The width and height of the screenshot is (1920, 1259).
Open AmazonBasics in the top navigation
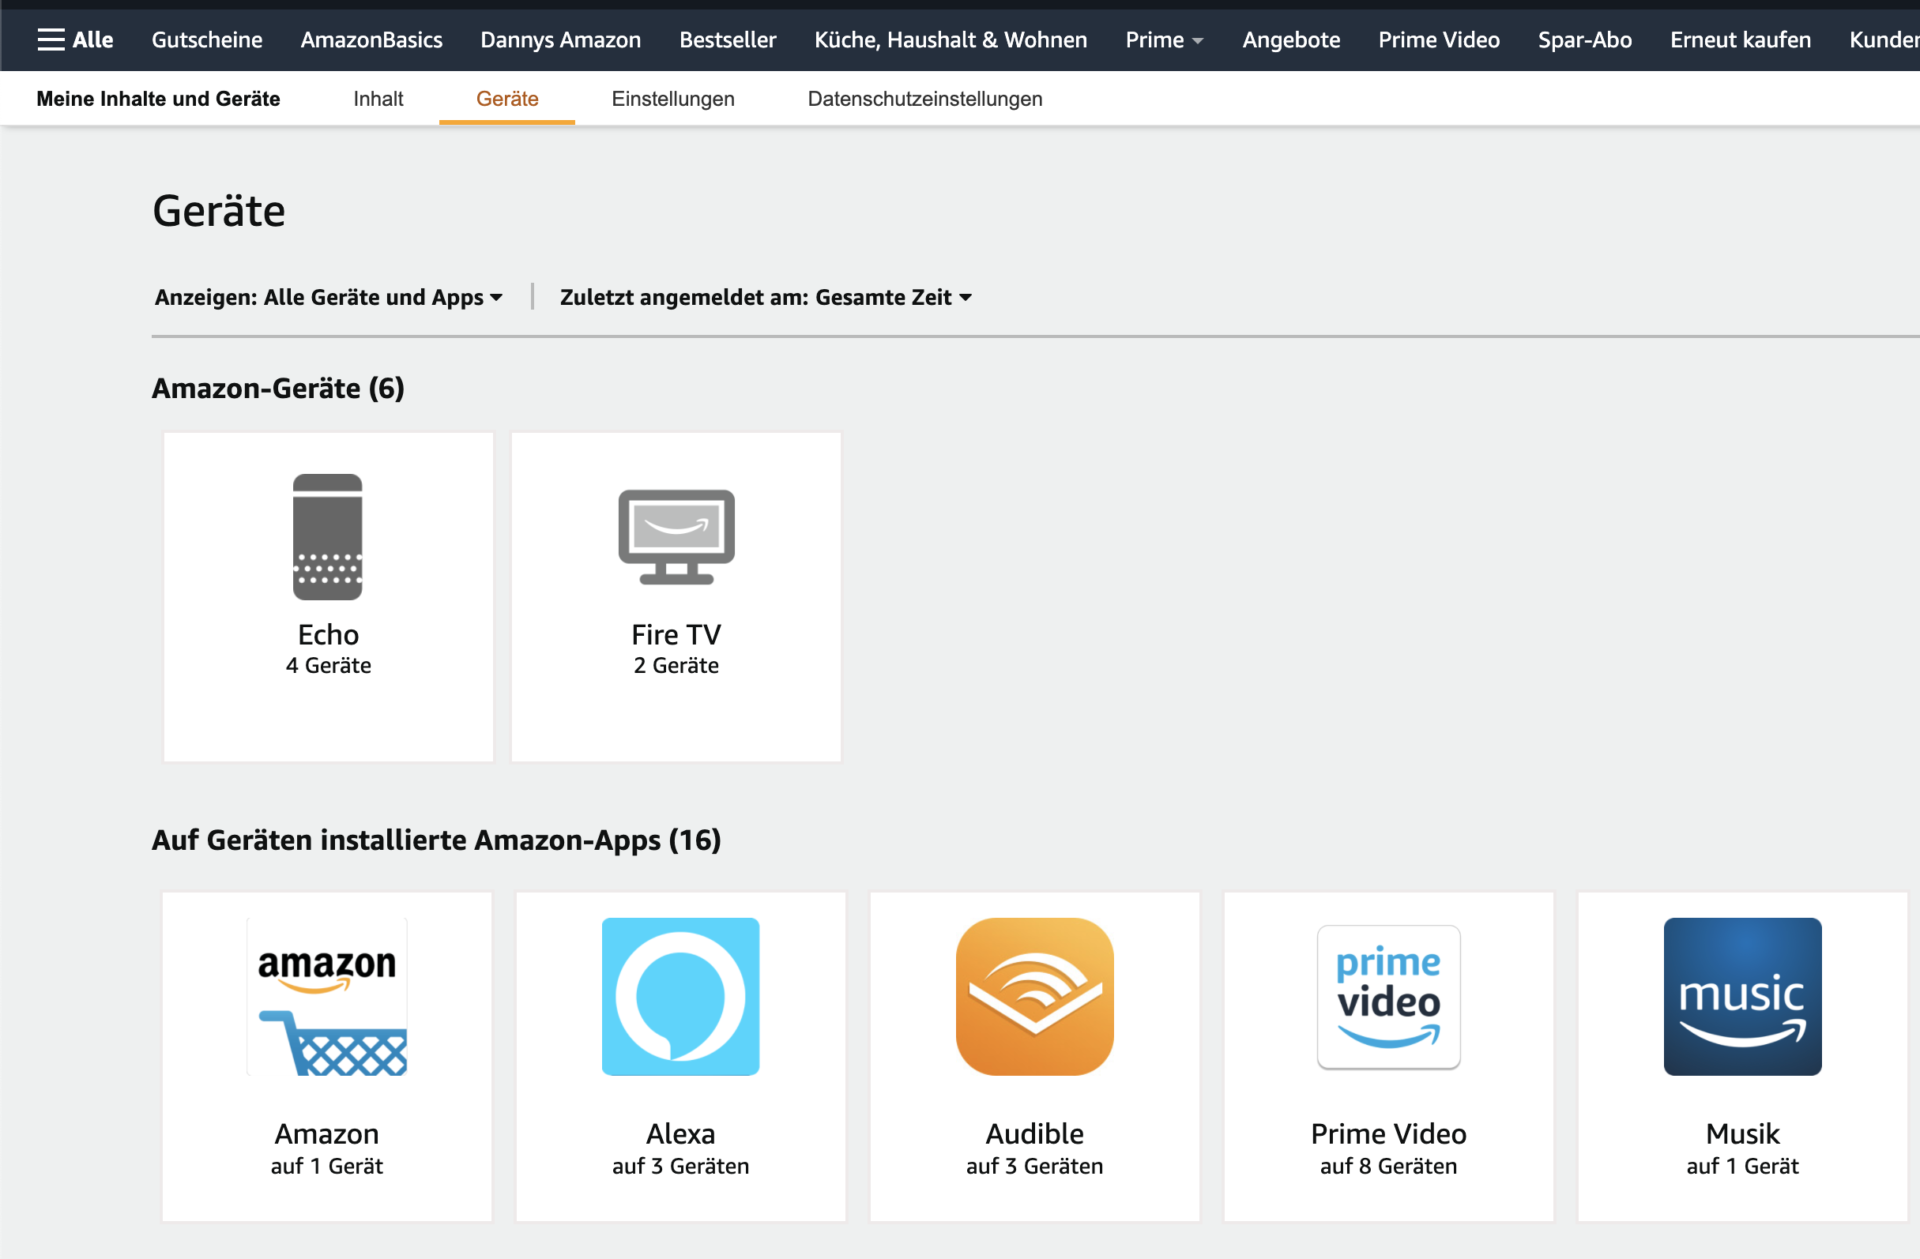pyautogui.click(x=371, y=40)
